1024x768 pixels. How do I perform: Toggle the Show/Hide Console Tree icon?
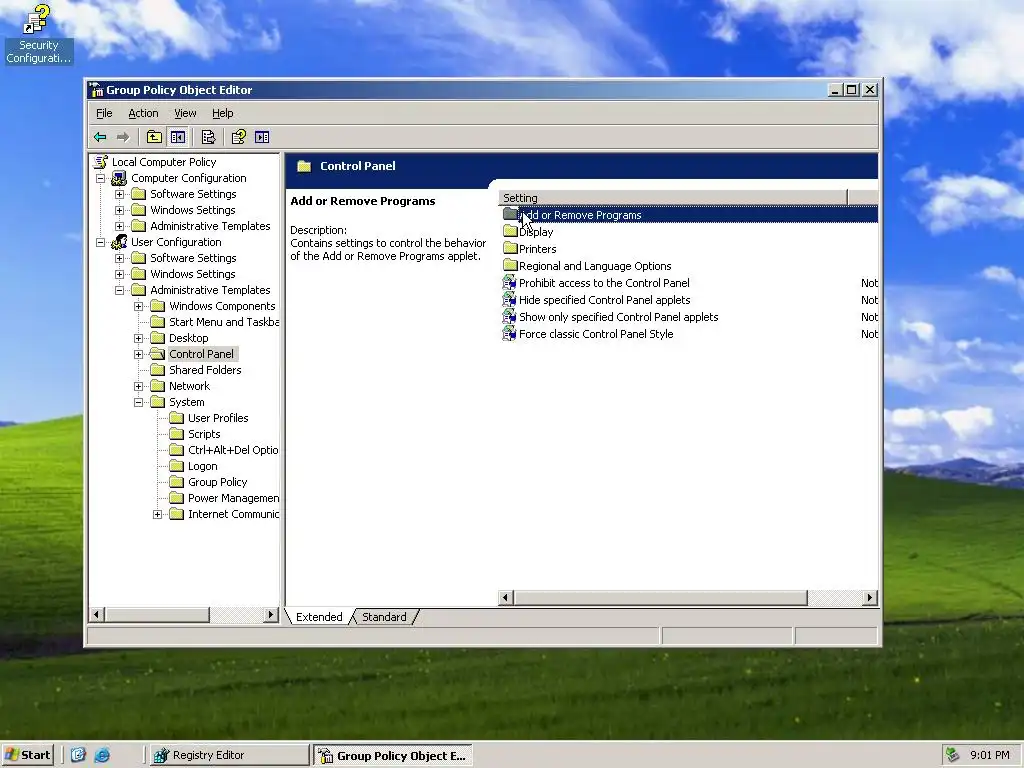click(x=178, y=137)
